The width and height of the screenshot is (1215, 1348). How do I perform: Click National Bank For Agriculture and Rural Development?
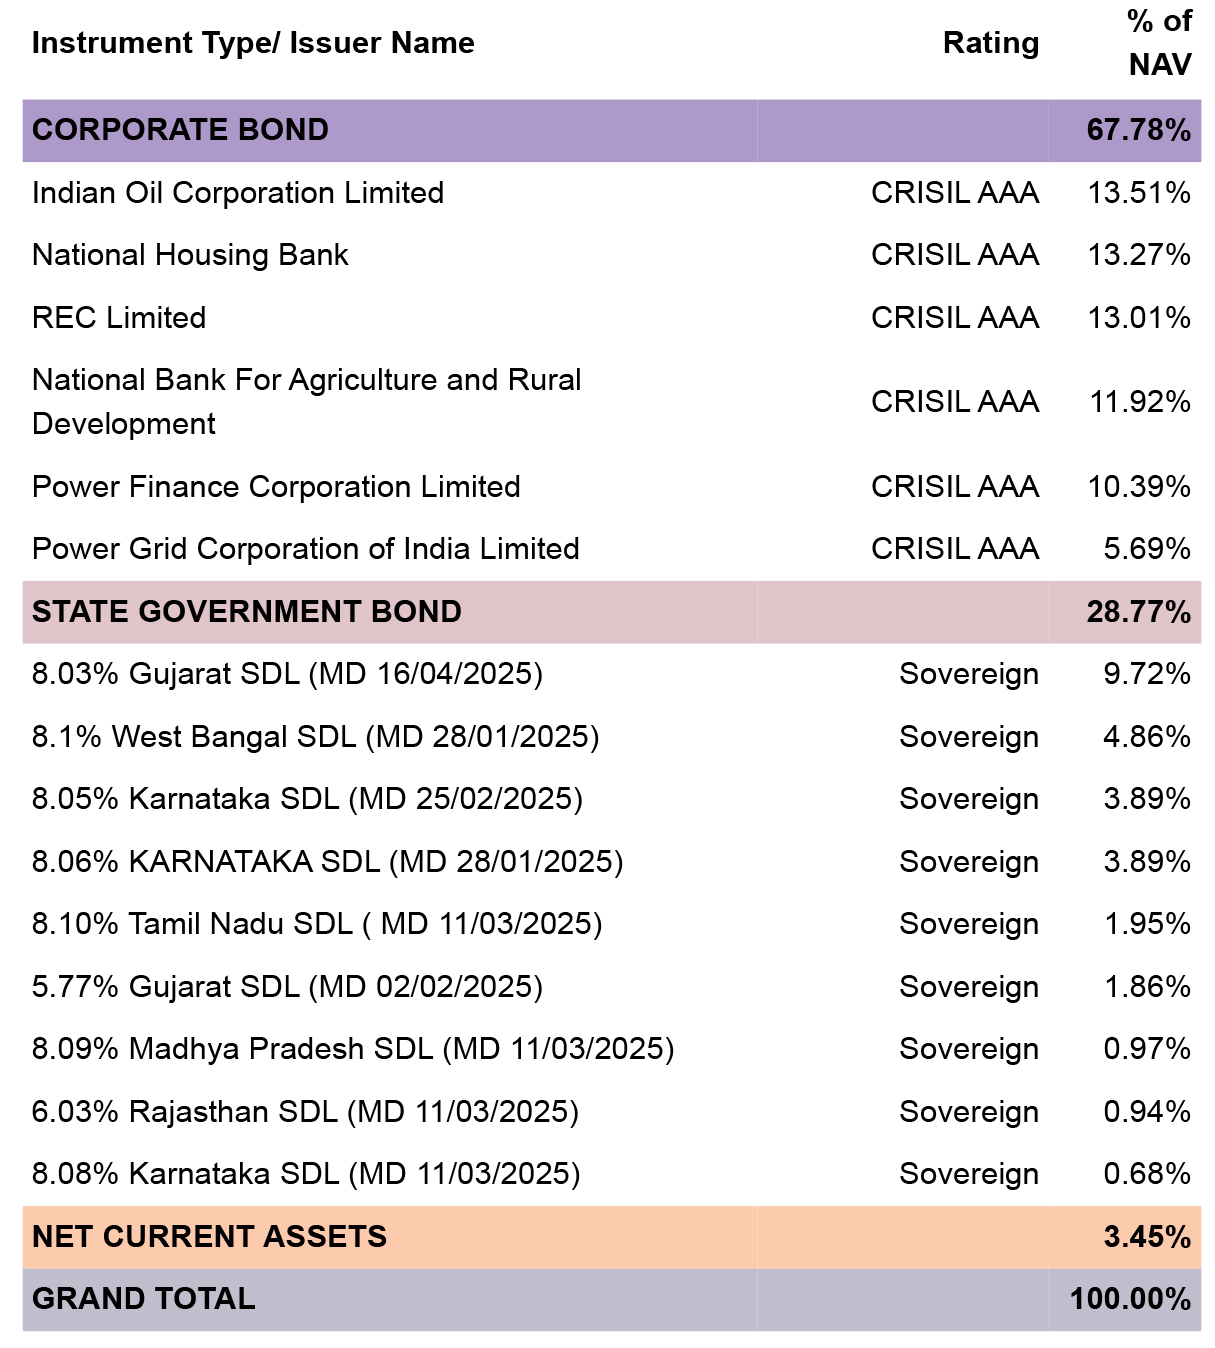(x=306, y=402)
